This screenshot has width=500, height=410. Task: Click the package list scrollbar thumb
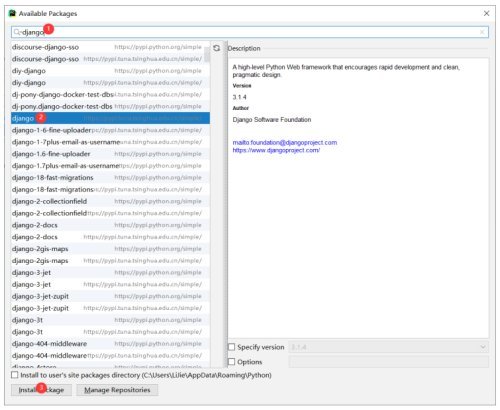coord(207,55)
